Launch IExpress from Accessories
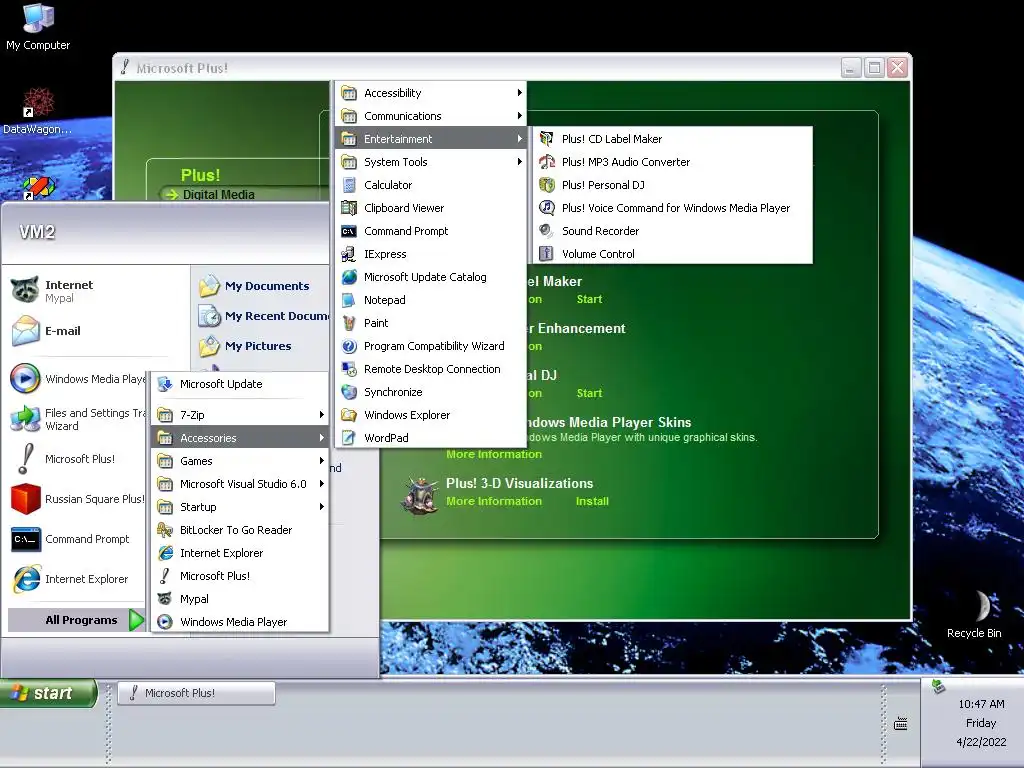Screen dimensions: 1024x768 [430, 254]
